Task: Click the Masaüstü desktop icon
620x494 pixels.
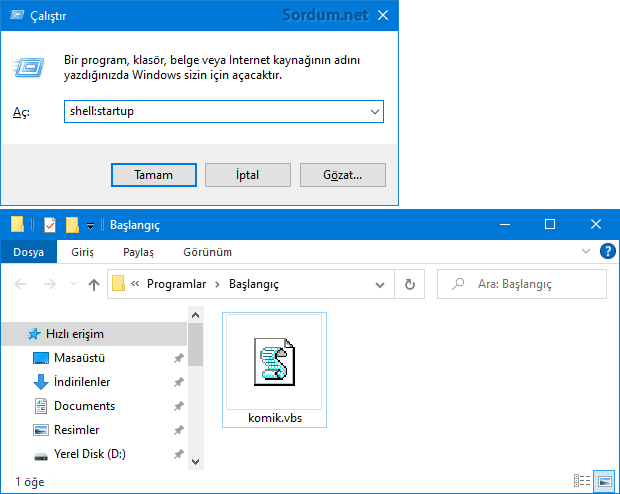Action: pos(41,358)
